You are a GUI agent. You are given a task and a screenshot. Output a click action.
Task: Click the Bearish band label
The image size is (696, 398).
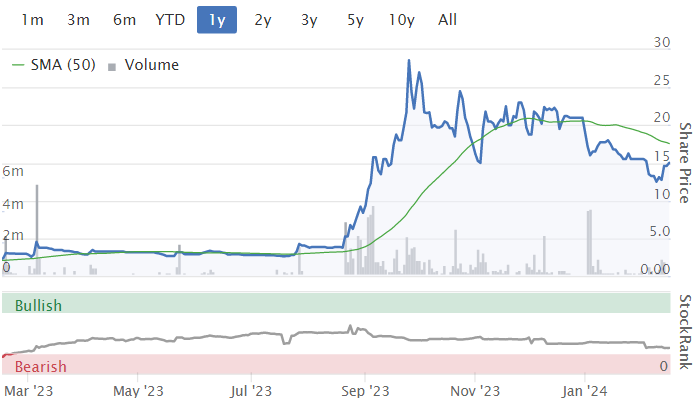click(x=40, y=367)
